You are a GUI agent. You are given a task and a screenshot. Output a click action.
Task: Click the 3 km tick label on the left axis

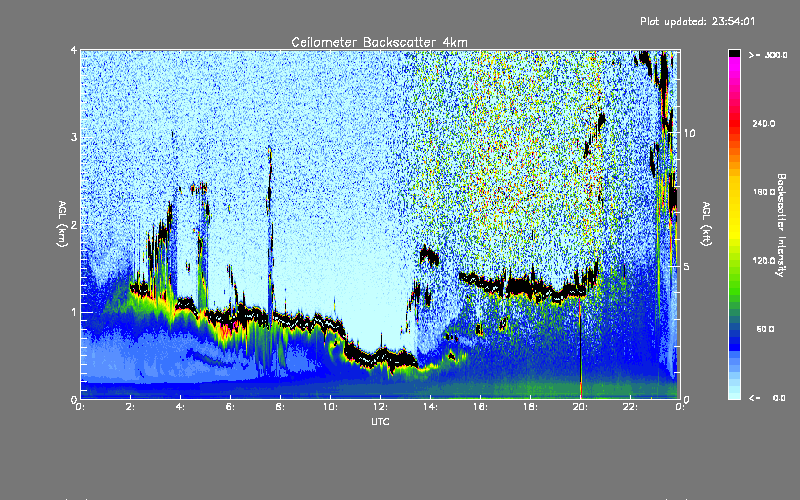[74, 137]
